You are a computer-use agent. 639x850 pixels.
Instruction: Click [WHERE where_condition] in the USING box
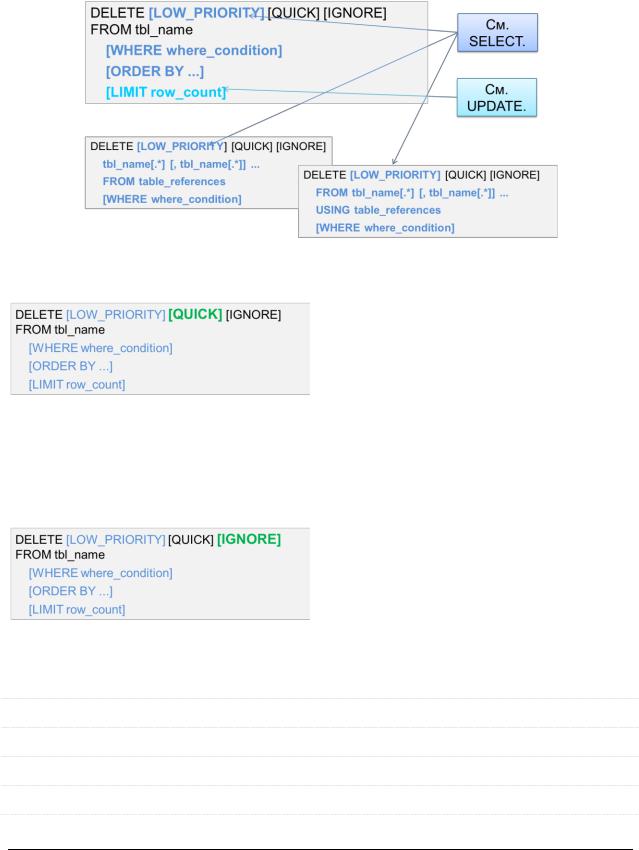[x=385, y=228]
